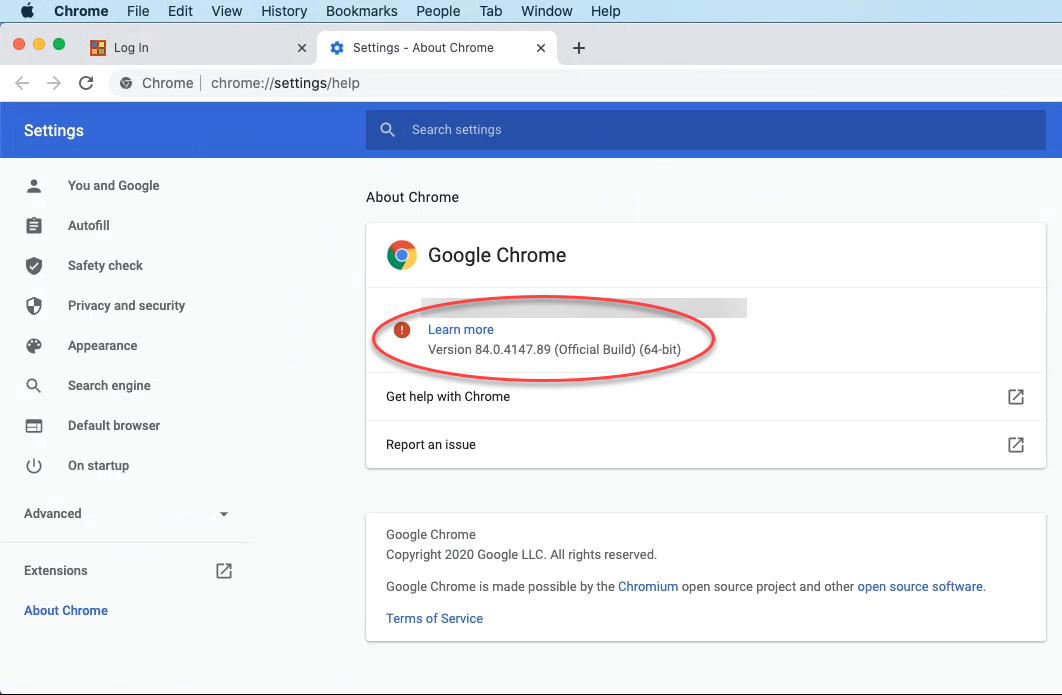This screenshot has width=1062, height=695.
Task: Click the Extensions sidebar label
Action: pyautogui.click(x=56, y=570)
